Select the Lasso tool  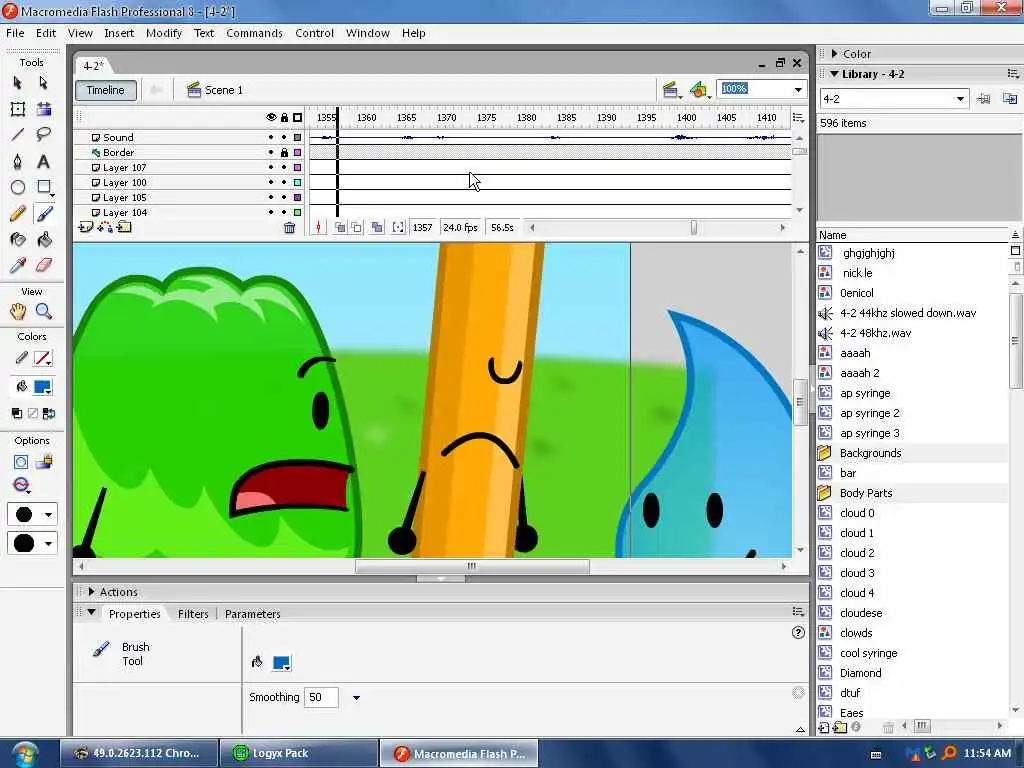(44, 135)
